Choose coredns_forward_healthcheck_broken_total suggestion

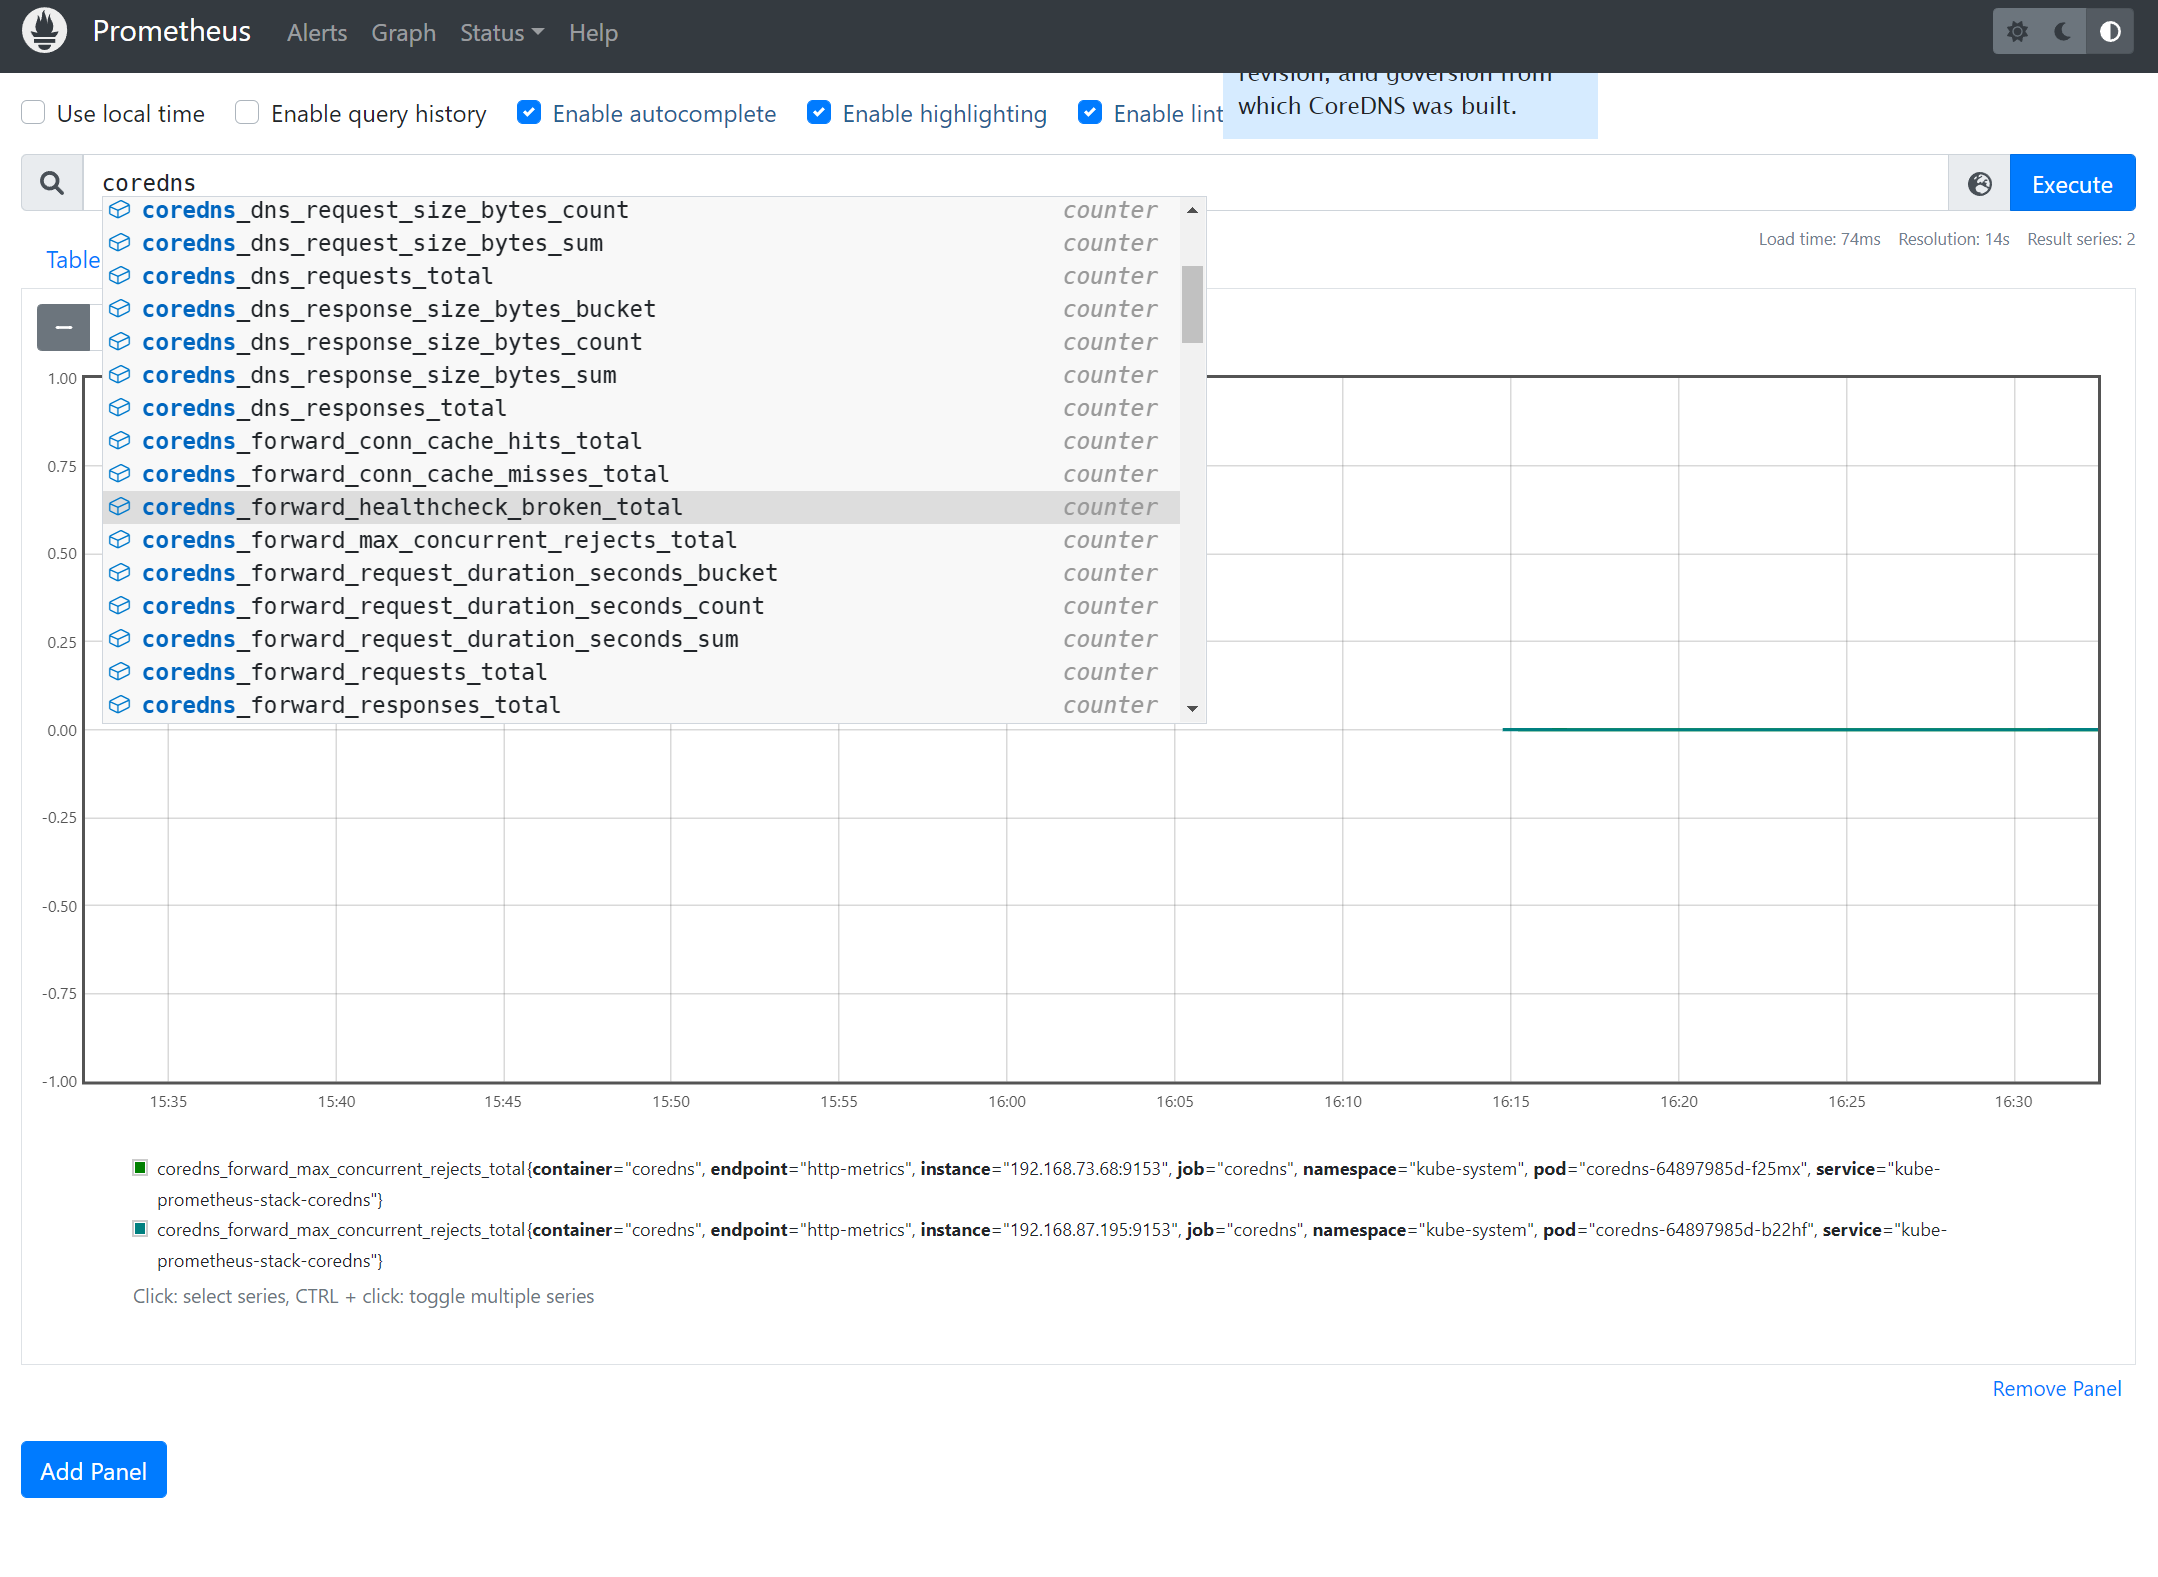click(x=641, y=507)
